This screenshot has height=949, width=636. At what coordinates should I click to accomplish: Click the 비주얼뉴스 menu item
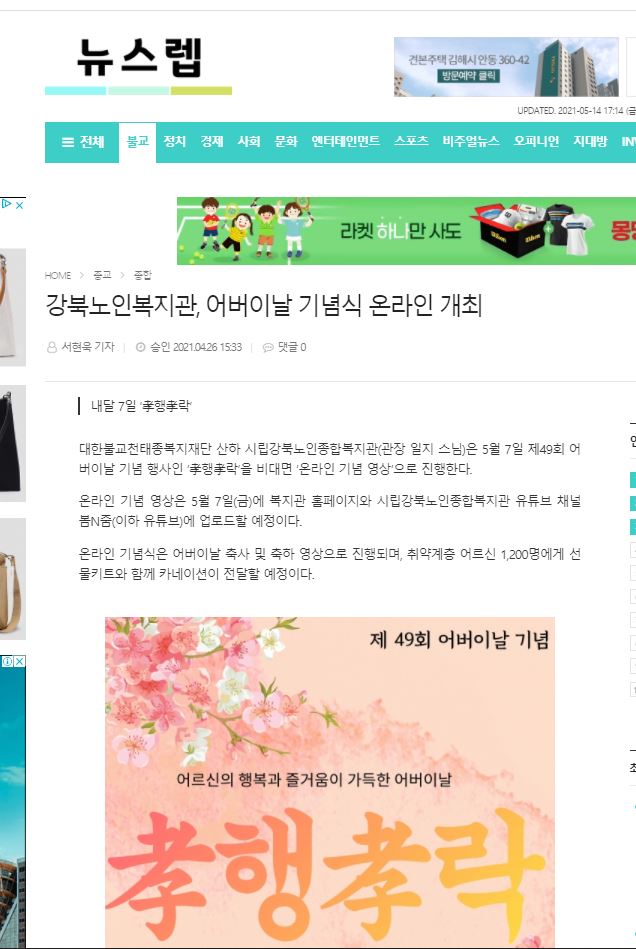[x=471, y=142]
